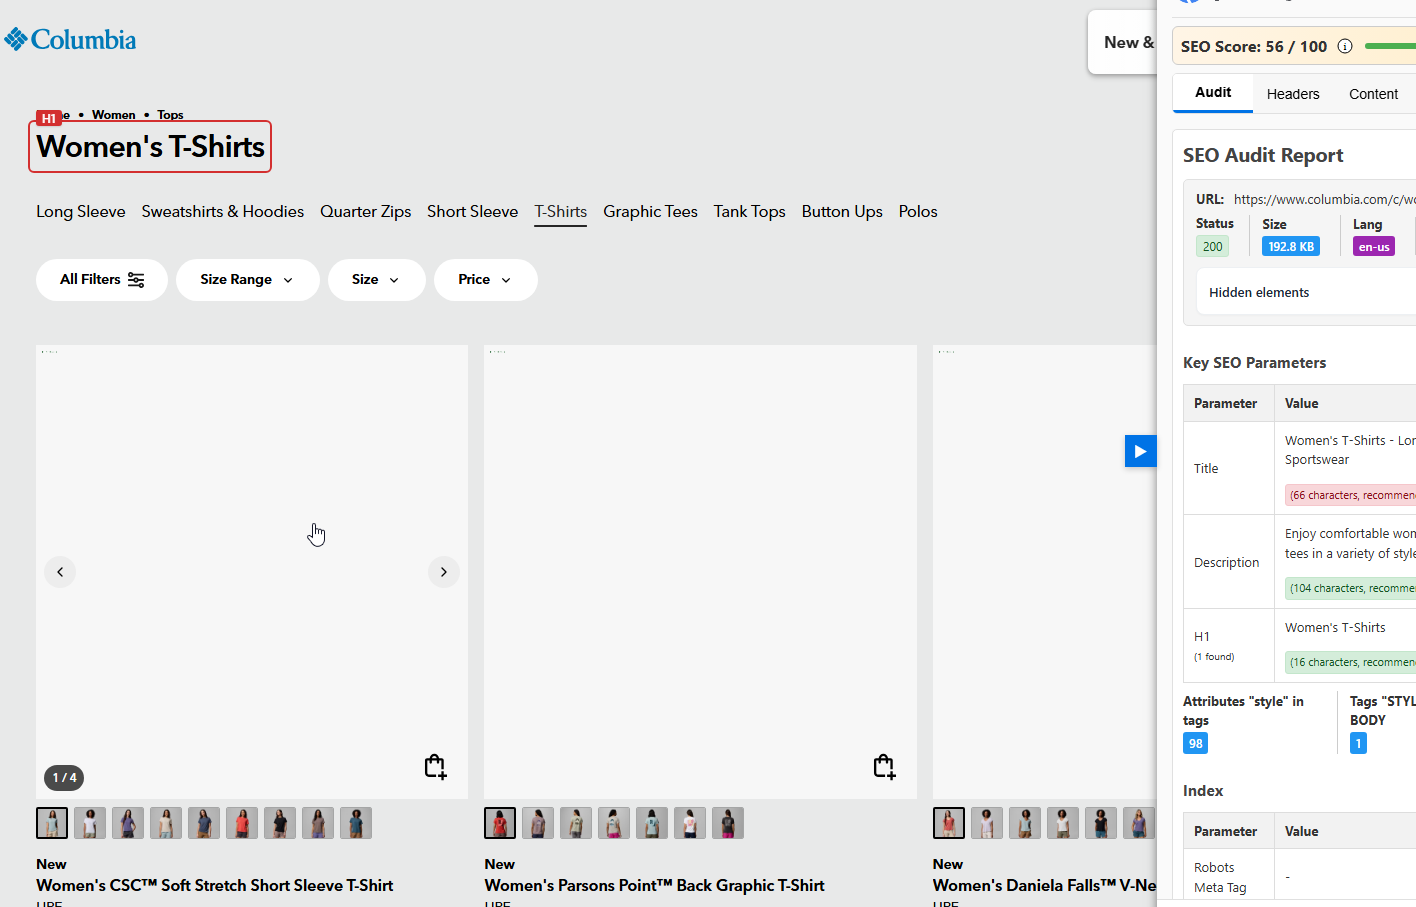
Task: Open the Graphic Tees category
Action: (x=650, y=212)
